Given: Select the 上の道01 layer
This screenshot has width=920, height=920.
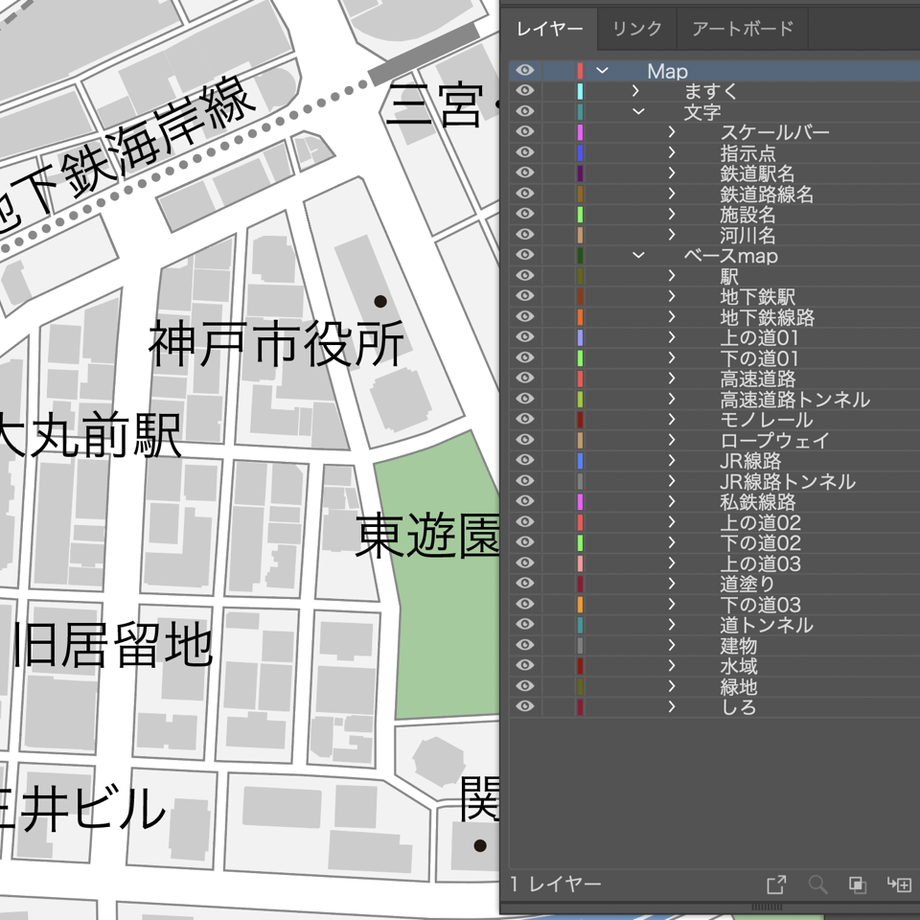Looking at the screenshot, I should pyautogui.click(x=759, y=337).
